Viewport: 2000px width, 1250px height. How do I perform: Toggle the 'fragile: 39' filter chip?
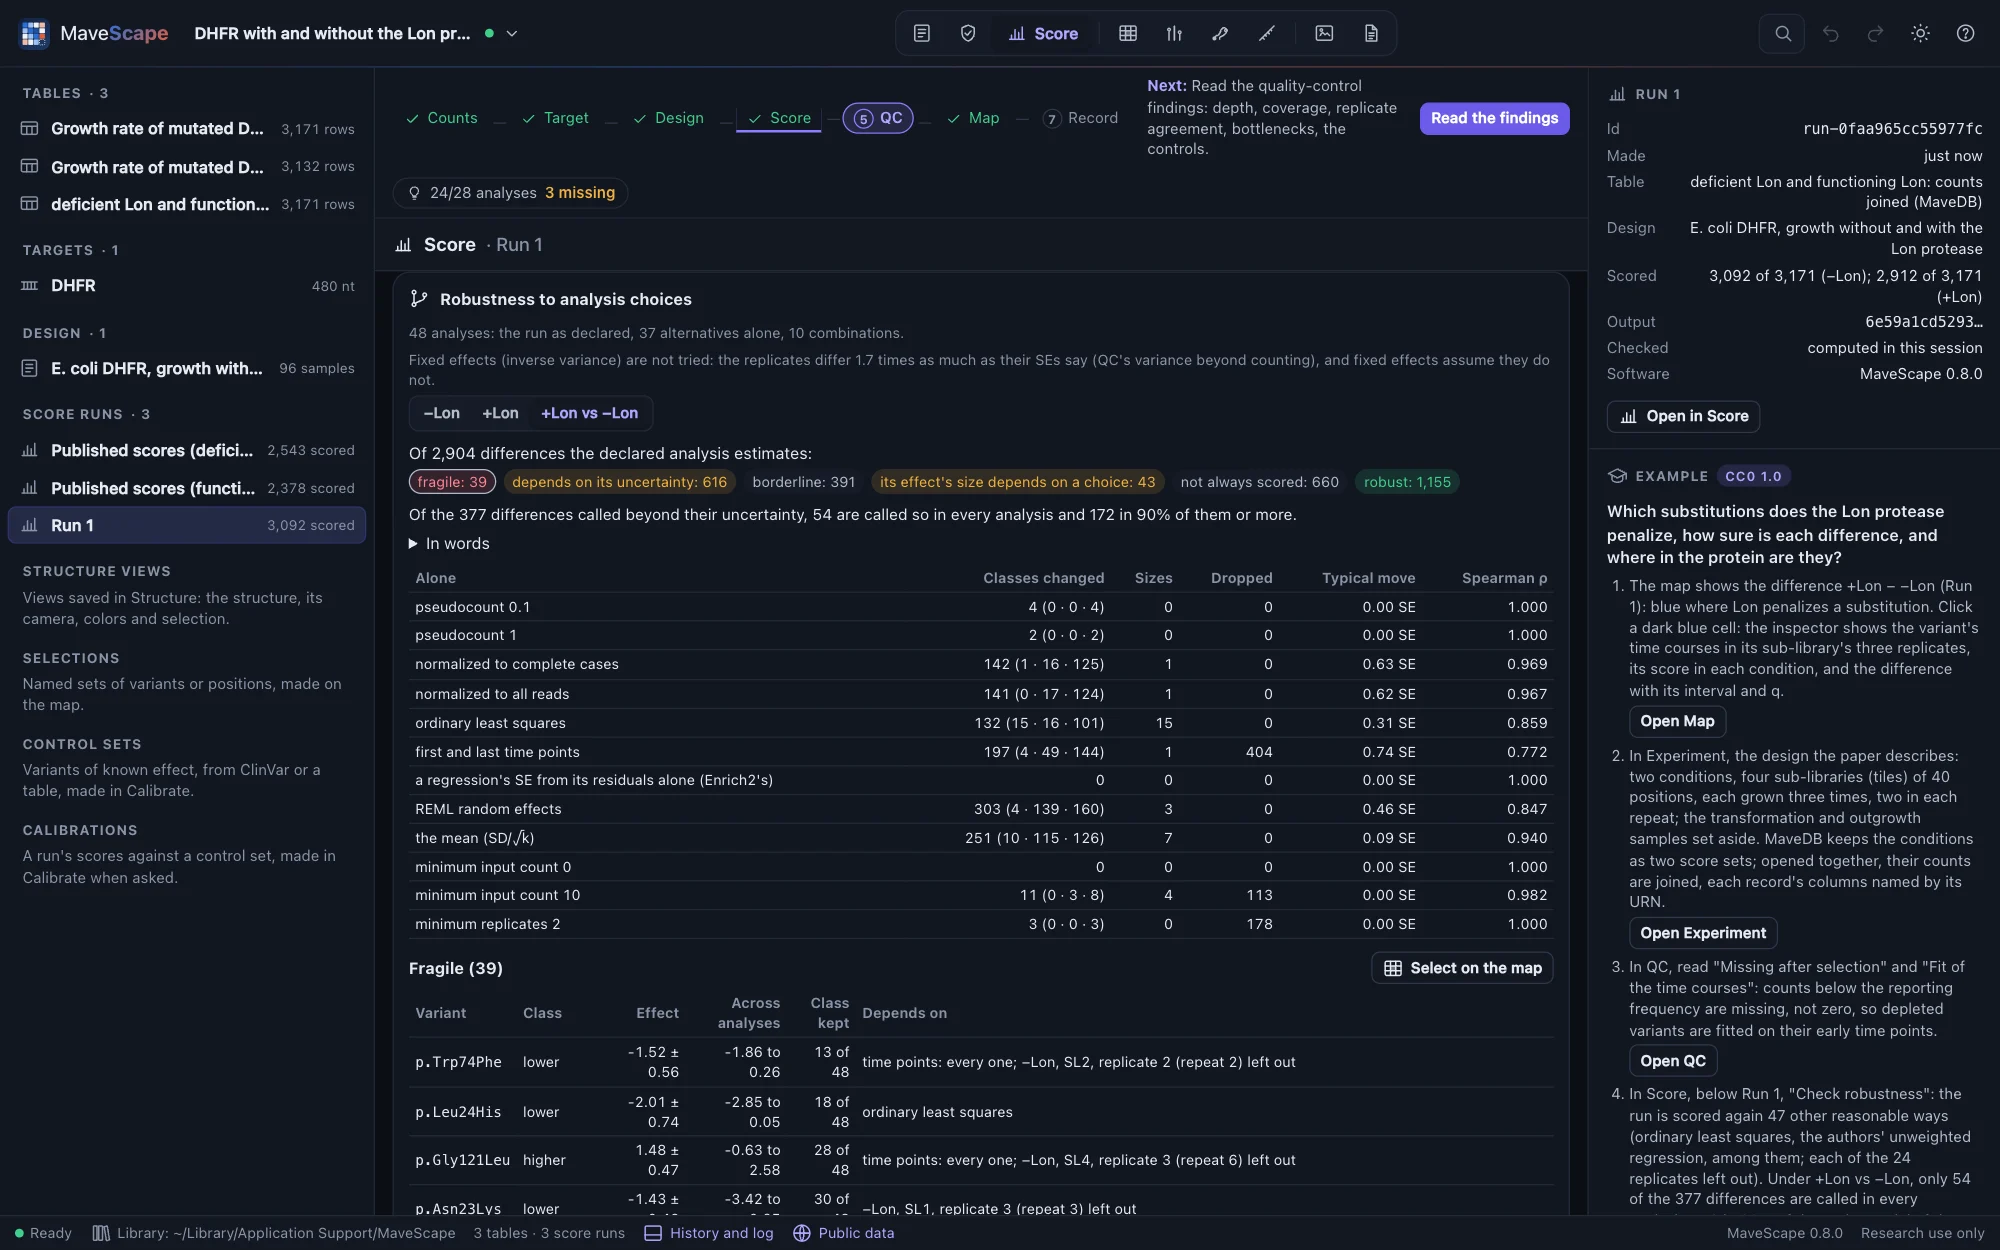[452, 482]
